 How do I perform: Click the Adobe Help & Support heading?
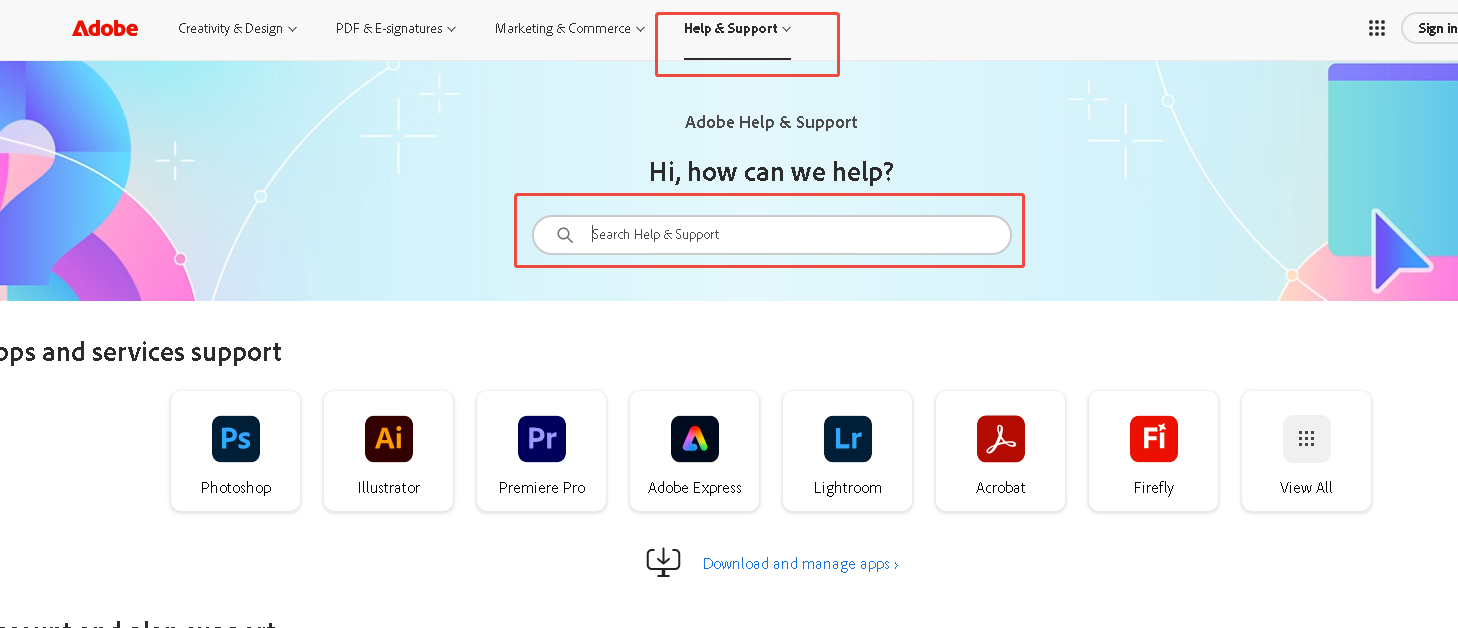771,122
